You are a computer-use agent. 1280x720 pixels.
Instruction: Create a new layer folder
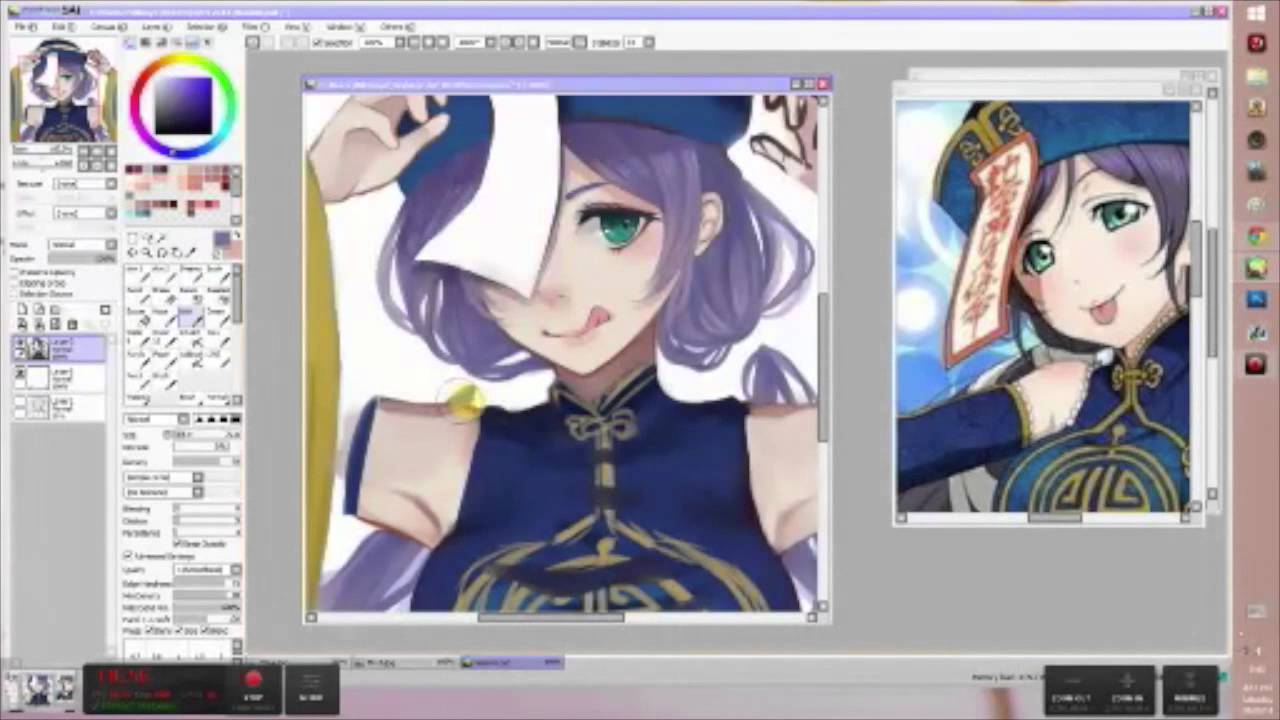[x=55, y=310]
